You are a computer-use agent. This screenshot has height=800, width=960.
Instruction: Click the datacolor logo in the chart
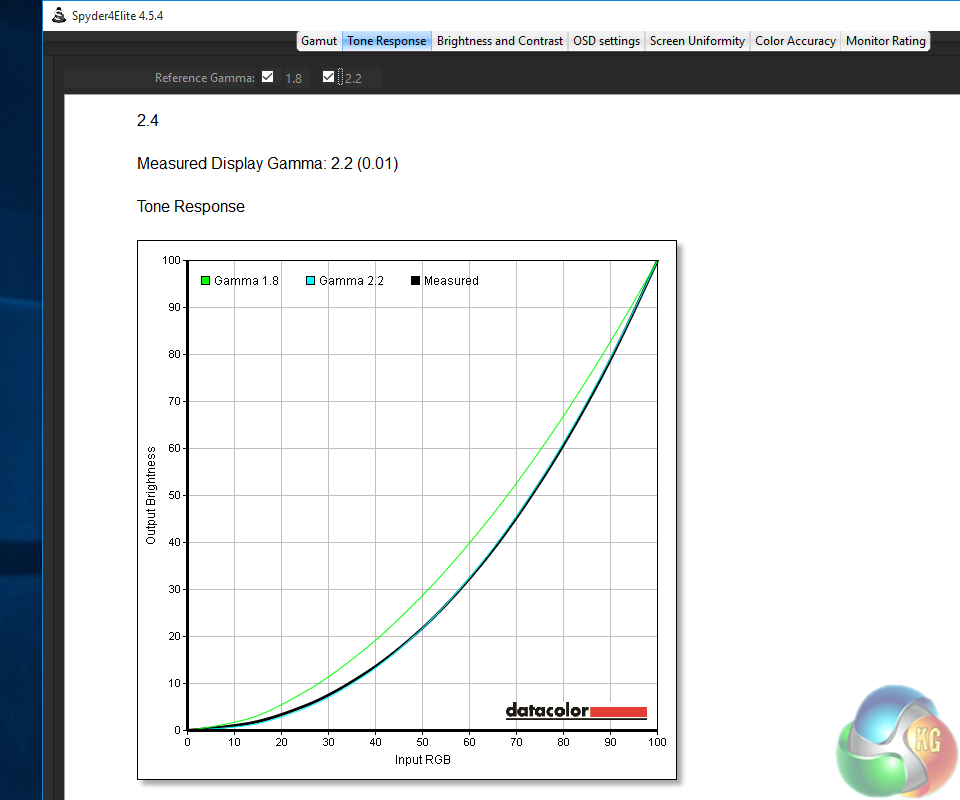[x=576, y=711]
